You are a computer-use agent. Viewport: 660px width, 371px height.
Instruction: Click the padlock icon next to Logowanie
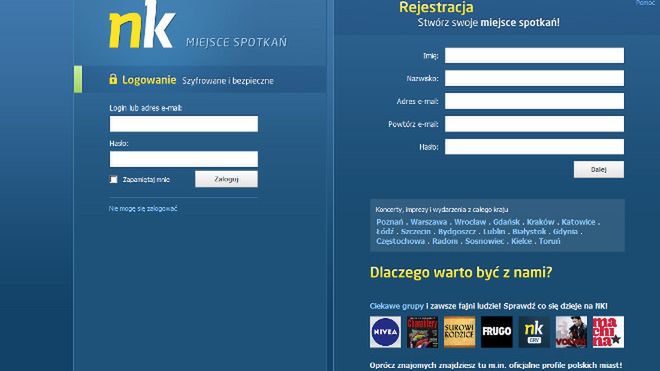click(x=113, y=79)
